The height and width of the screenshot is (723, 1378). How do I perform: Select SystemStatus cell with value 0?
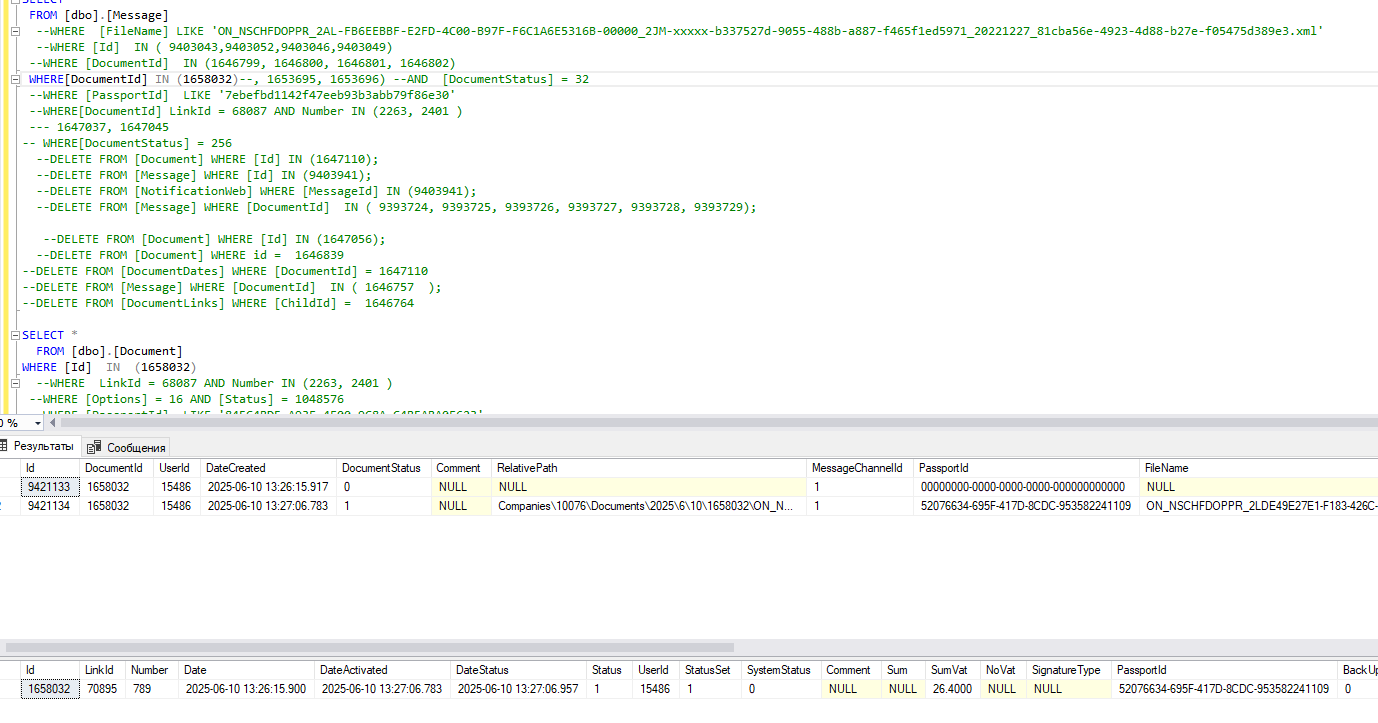tap(782, 689)
